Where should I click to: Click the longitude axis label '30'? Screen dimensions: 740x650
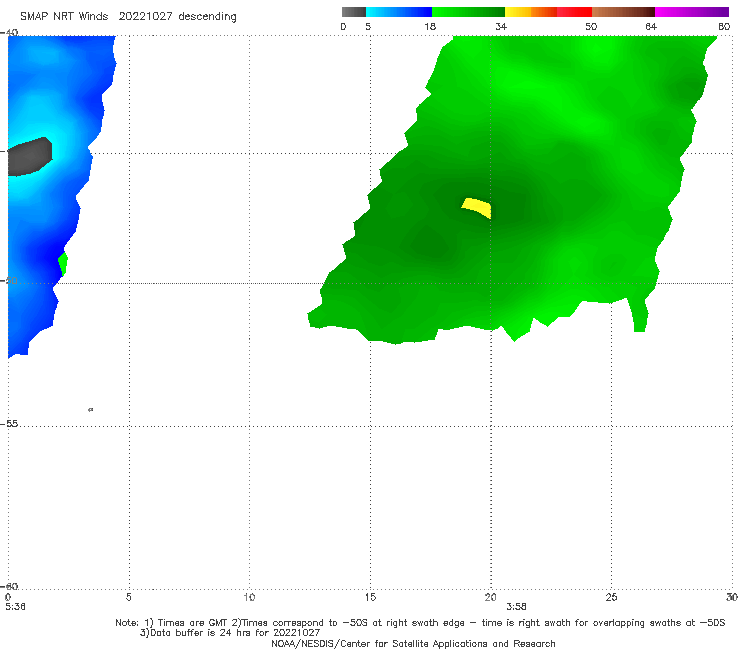tap(732, 598)
